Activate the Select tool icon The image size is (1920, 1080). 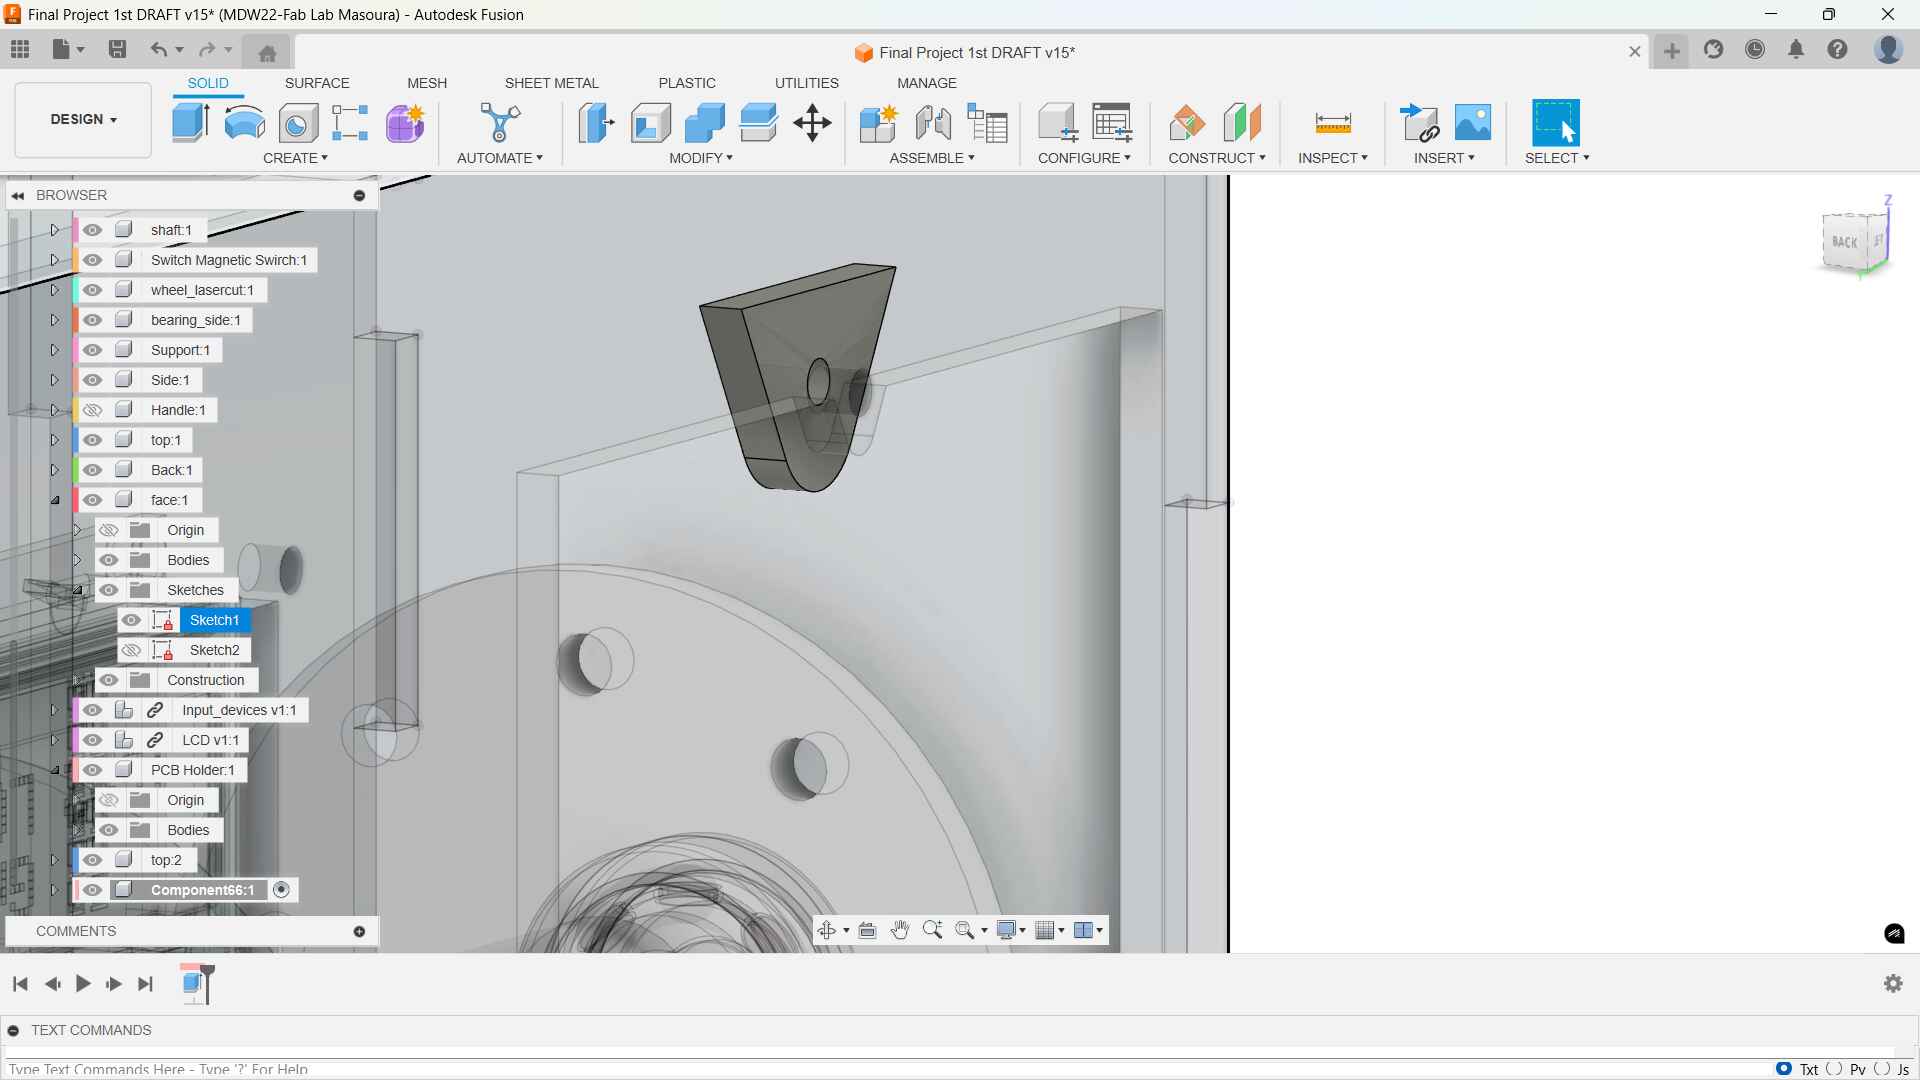point(1556,123)
